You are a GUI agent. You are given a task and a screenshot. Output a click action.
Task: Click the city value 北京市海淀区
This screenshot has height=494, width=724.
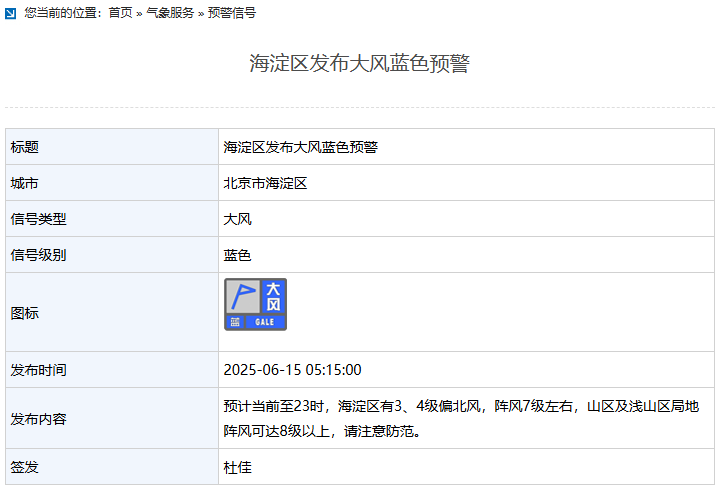(x=265, y=183)
